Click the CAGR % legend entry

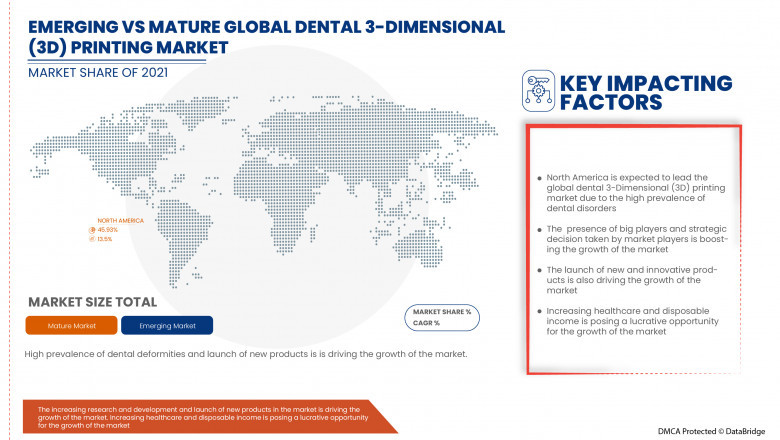428,323
